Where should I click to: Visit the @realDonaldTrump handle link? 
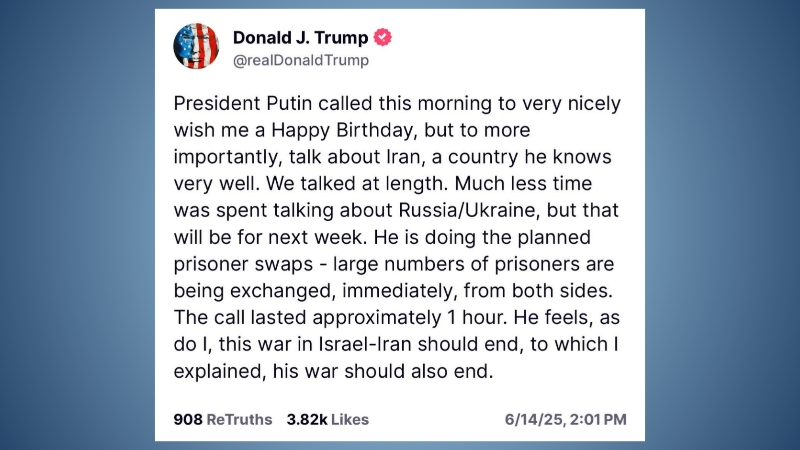pos(301,60)
